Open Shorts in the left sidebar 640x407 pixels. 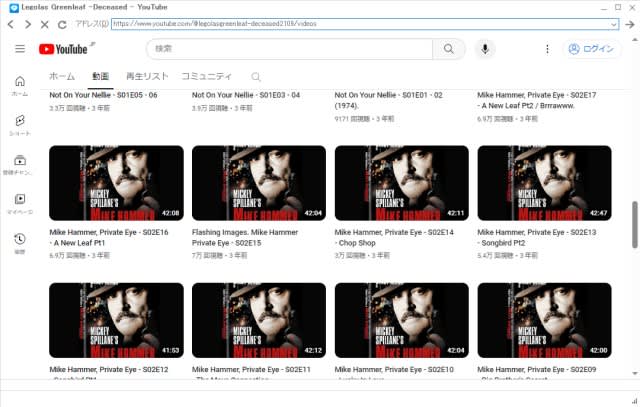[x=20, y=125]
